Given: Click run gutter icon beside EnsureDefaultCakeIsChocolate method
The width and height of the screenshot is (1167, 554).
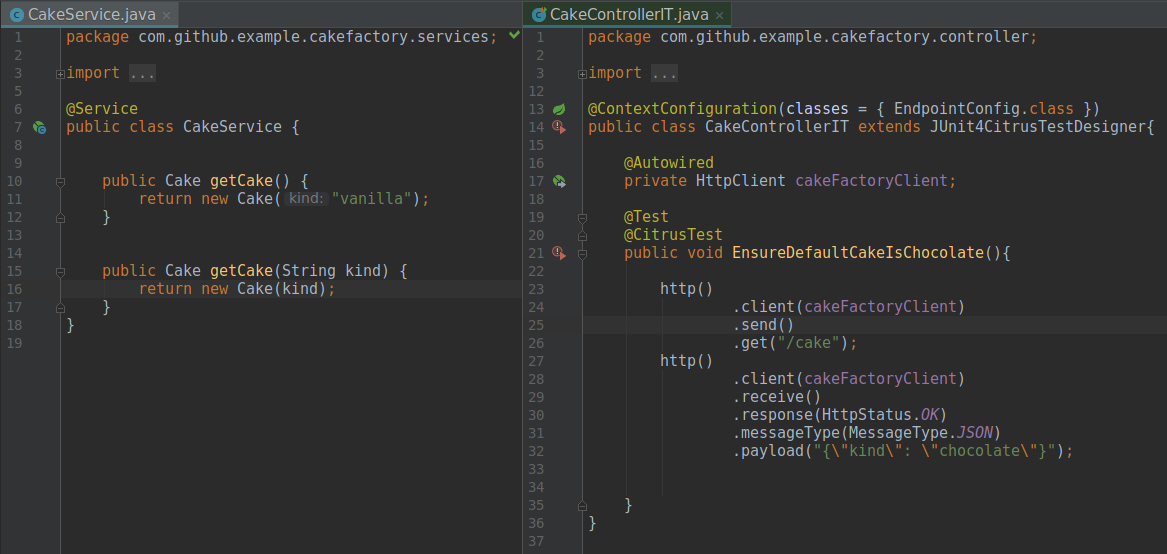Looking at the screenshot, I should [561, 253].
